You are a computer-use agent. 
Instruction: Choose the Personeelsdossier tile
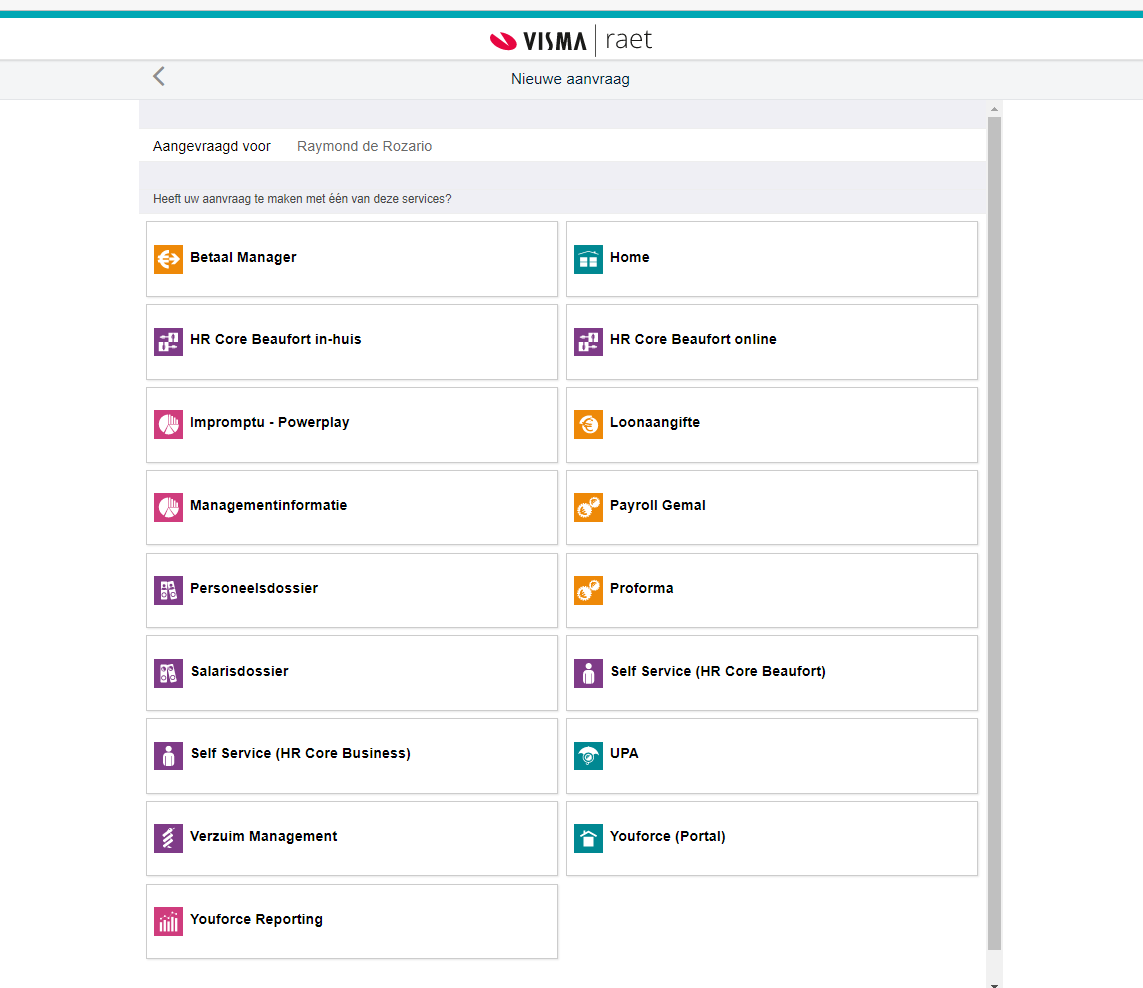click(352, 591)
